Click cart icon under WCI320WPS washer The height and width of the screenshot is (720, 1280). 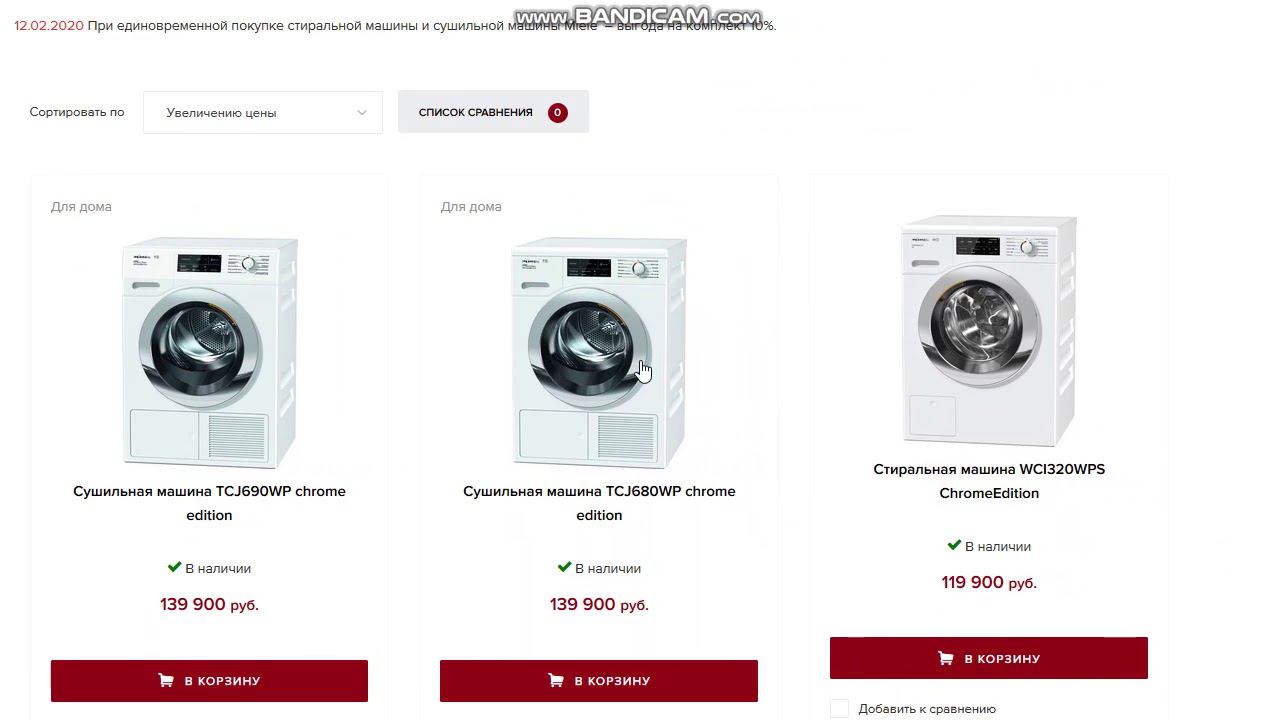946,659
